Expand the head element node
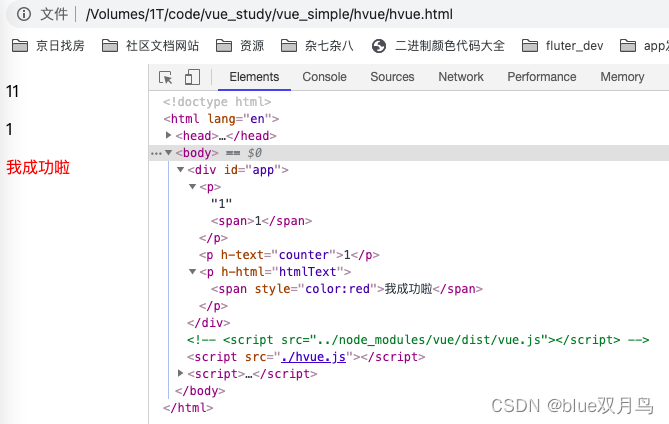The image size is (669, 424). [x=169, y=135]
